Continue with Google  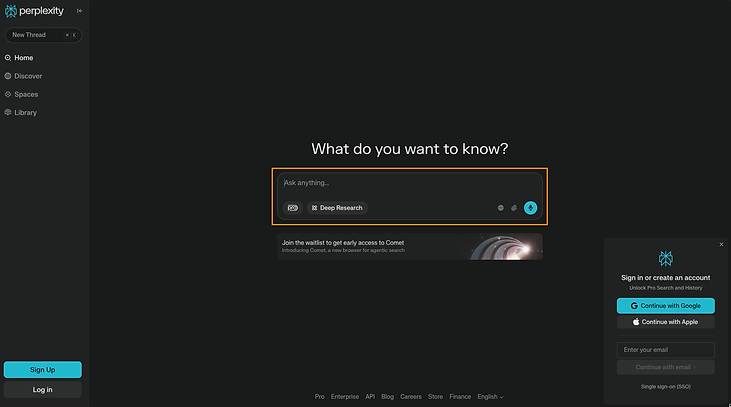click(x=666, y=306)
